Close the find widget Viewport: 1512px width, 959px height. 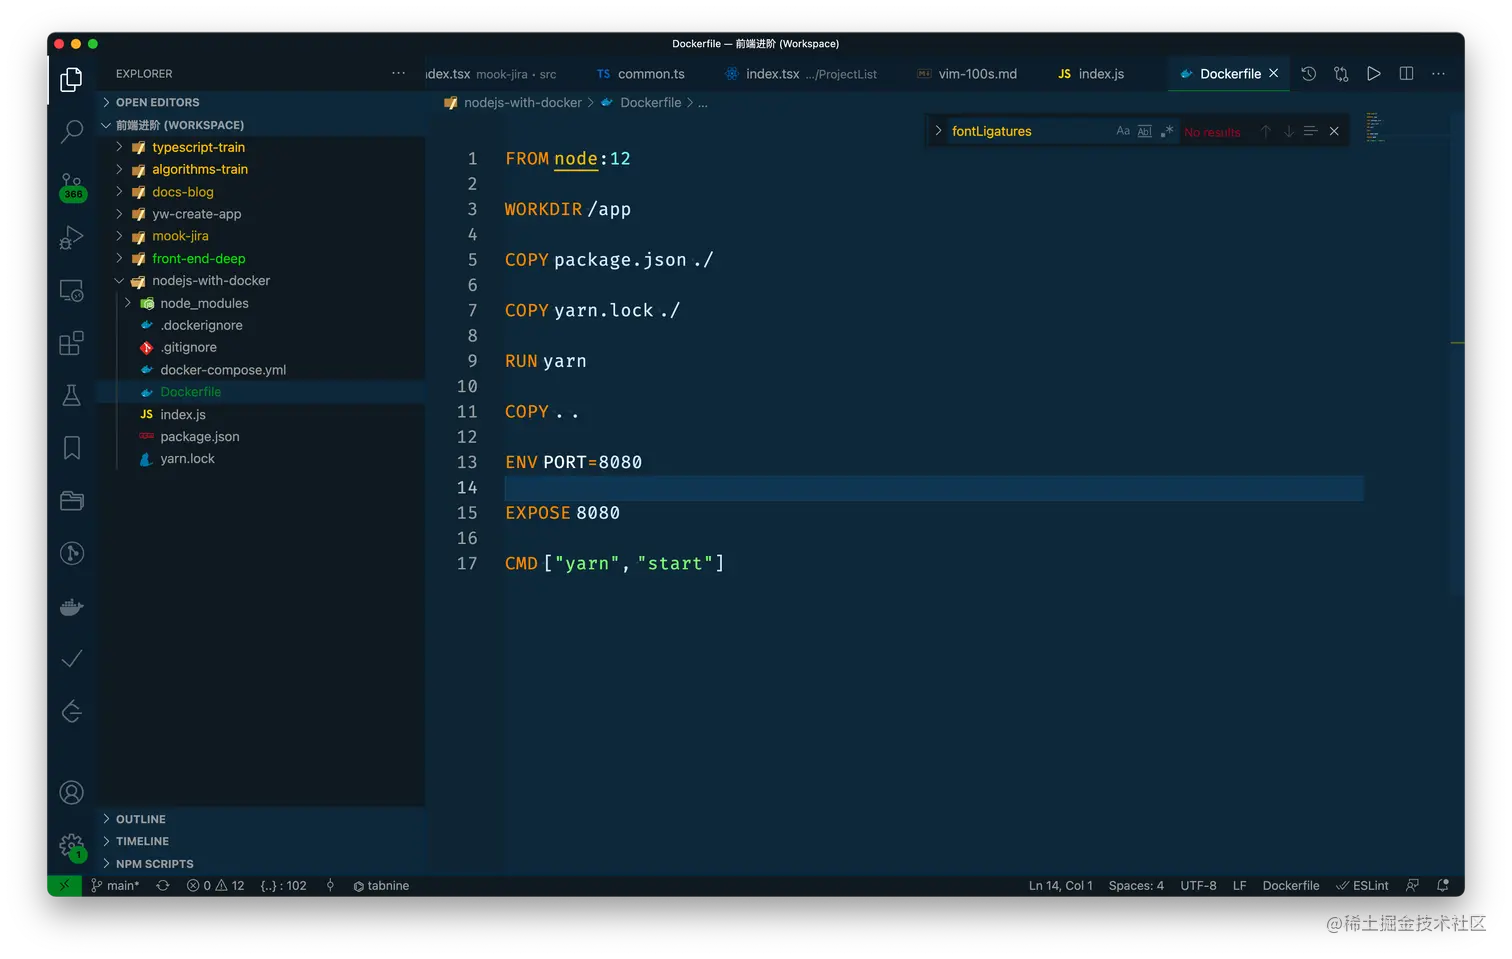point(1334,131)
